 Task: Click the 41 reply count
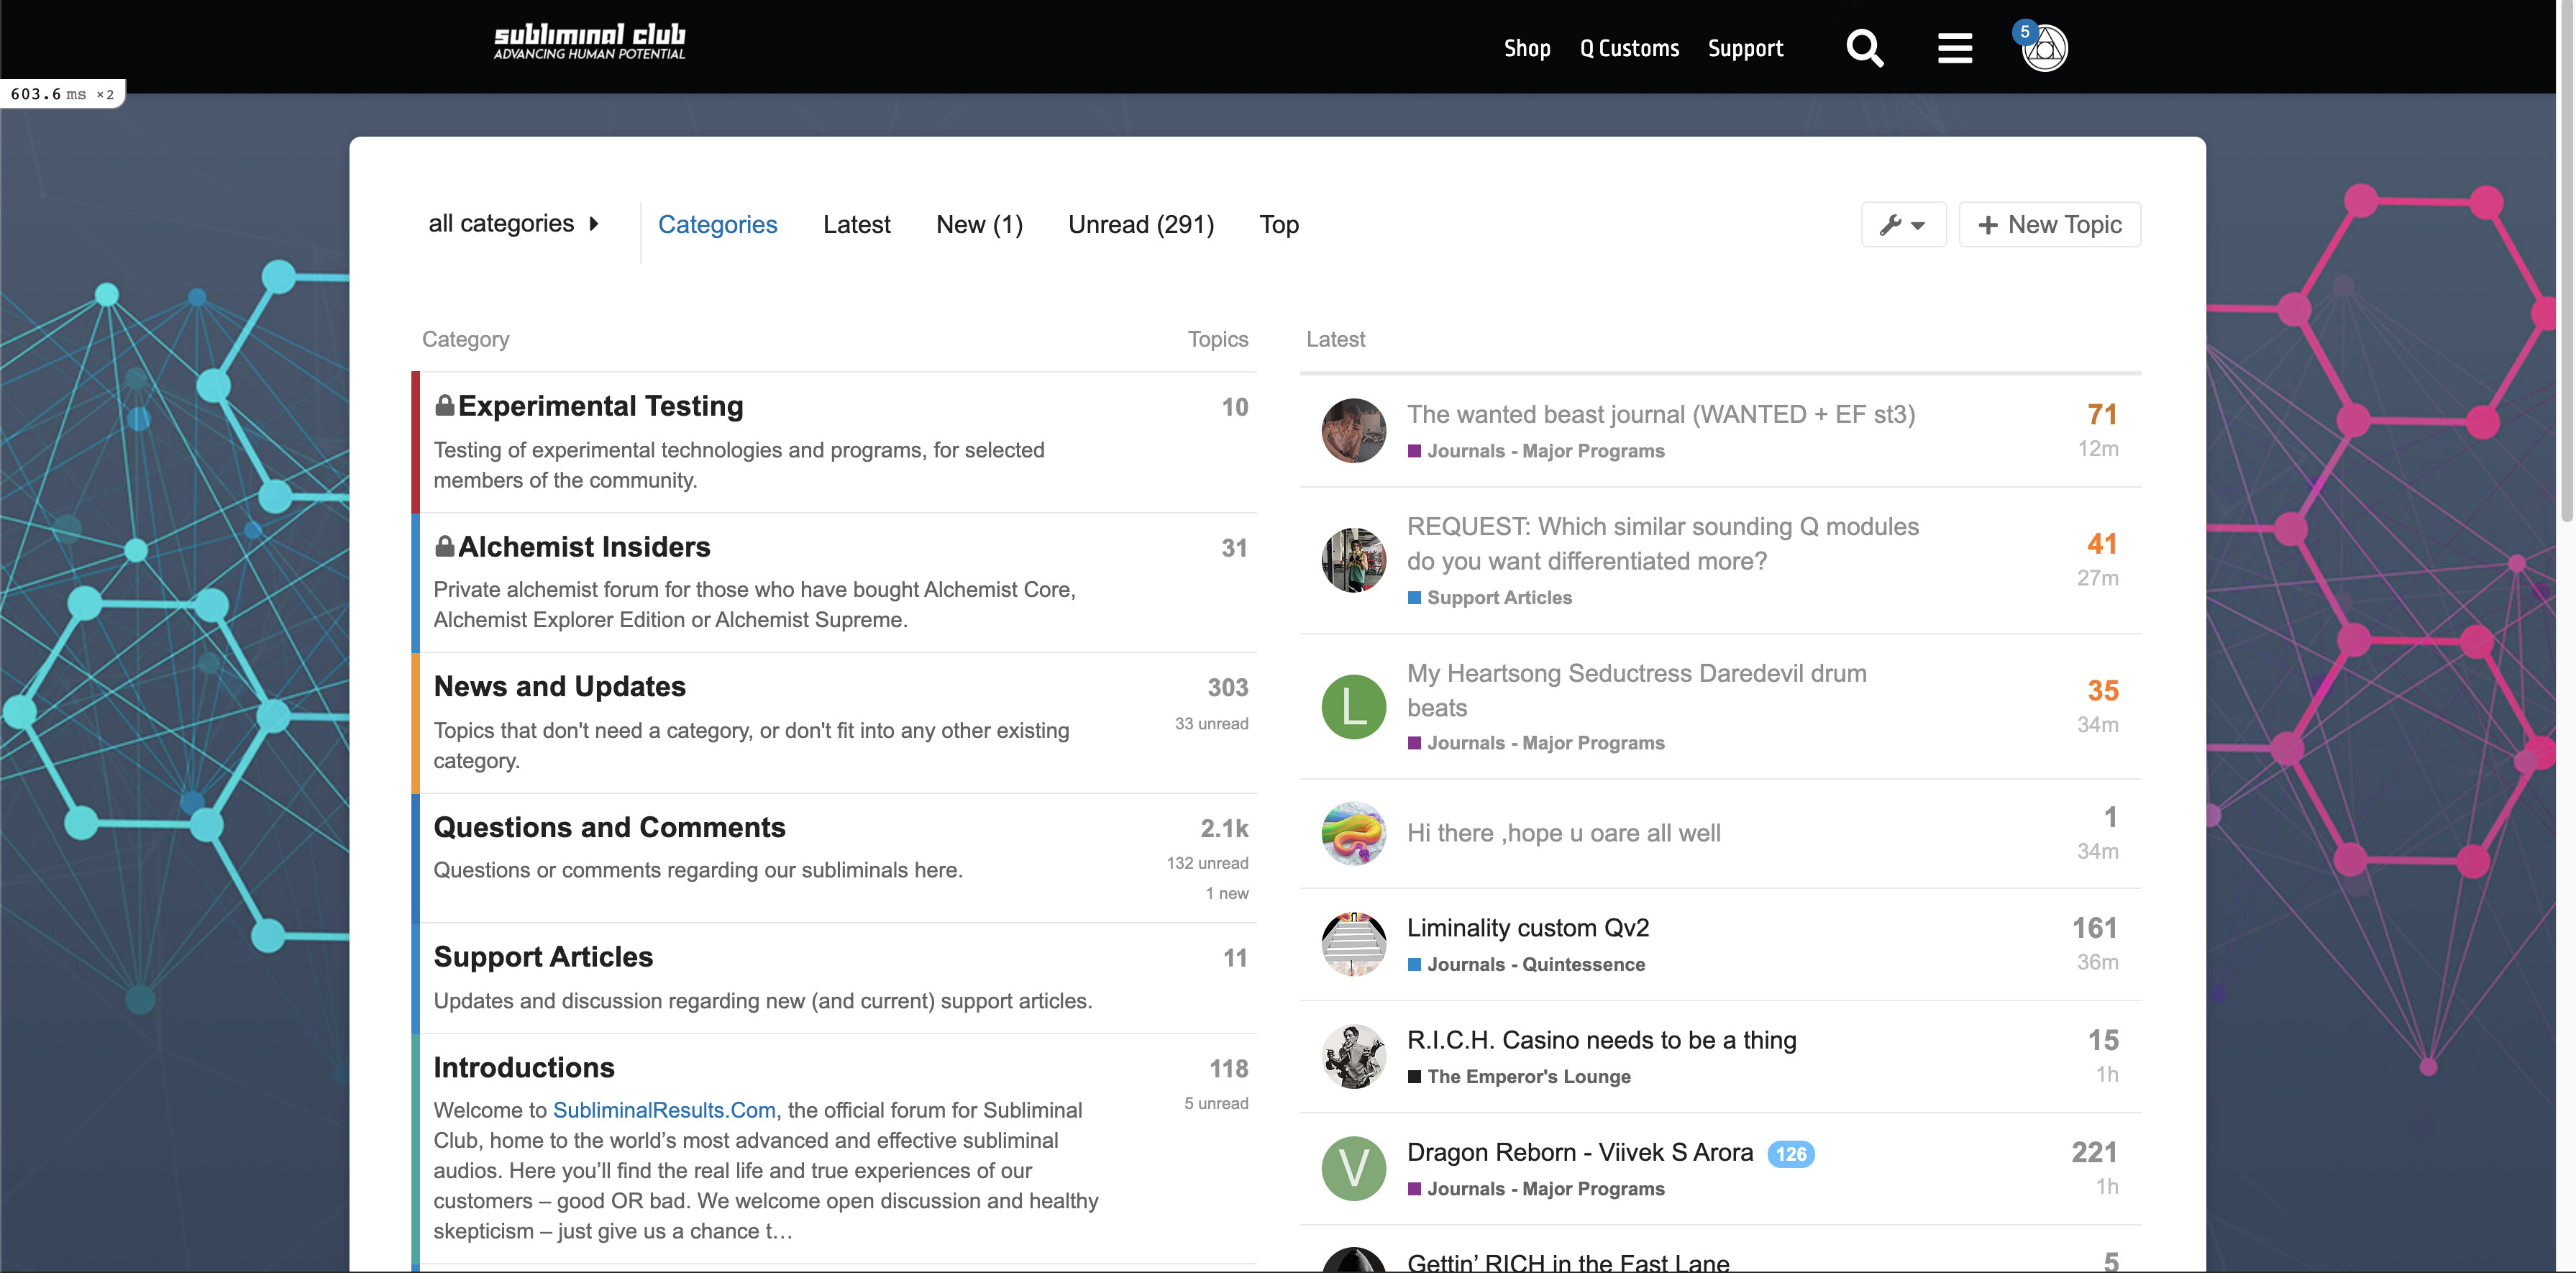click(x=2102, y=543)
